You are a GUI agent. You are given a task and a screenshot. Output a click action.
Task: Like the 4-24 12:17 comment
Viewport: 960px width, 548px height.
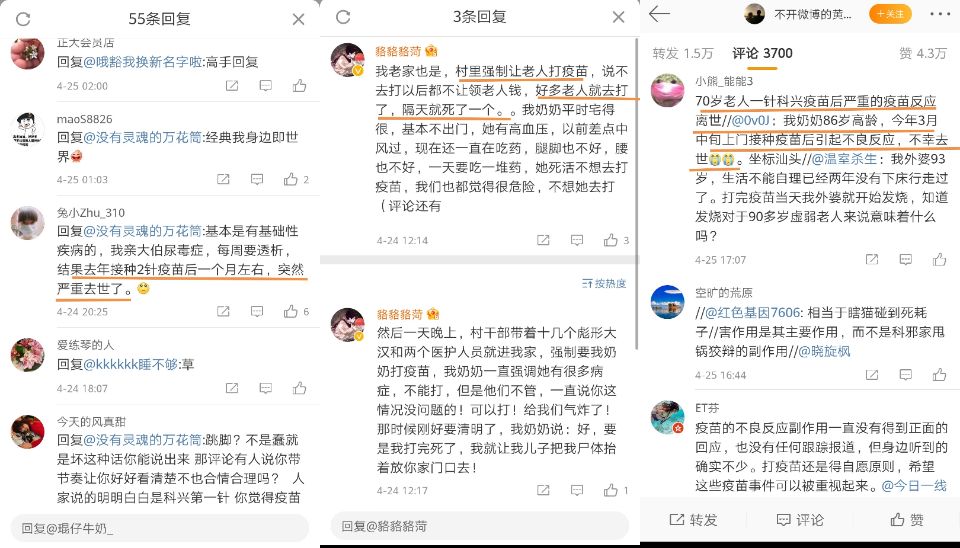point(610,490)
